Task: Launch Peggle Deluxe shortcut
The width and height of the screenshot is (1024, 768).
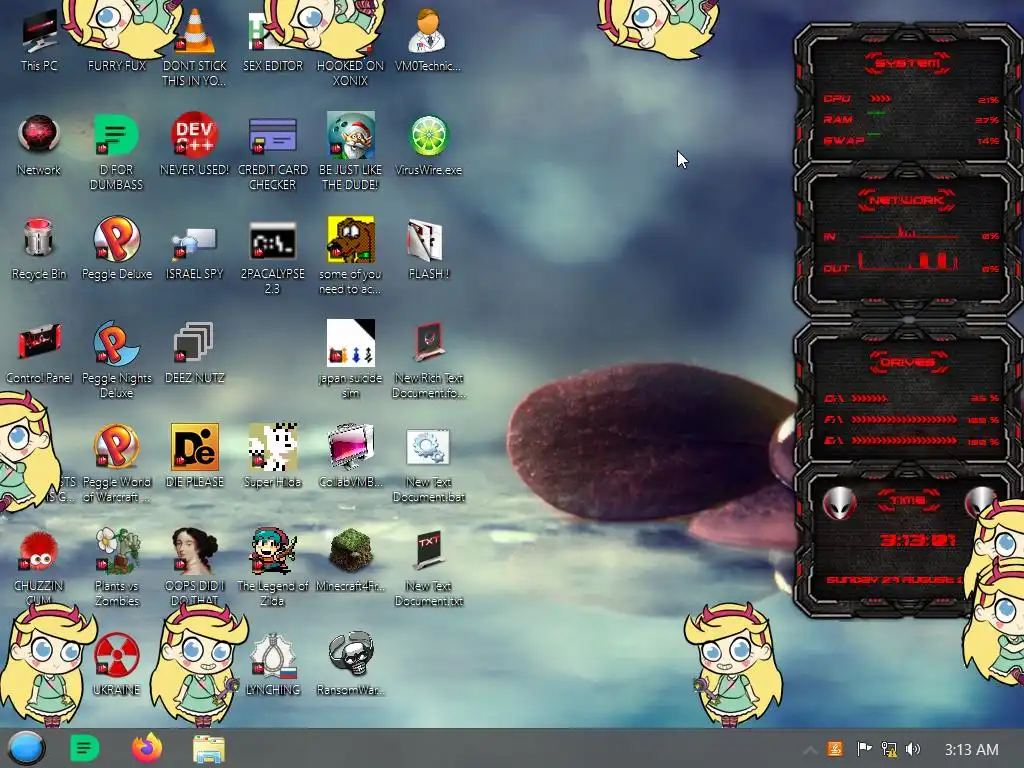Action: click(116, 249)
